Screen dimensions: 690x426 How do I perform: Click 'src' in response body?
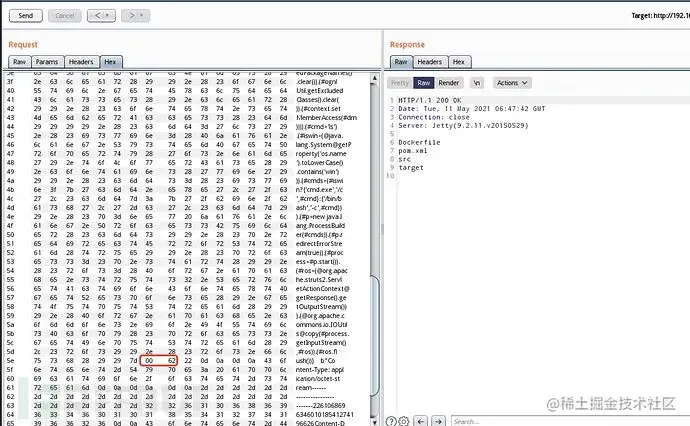click(404, 159)
